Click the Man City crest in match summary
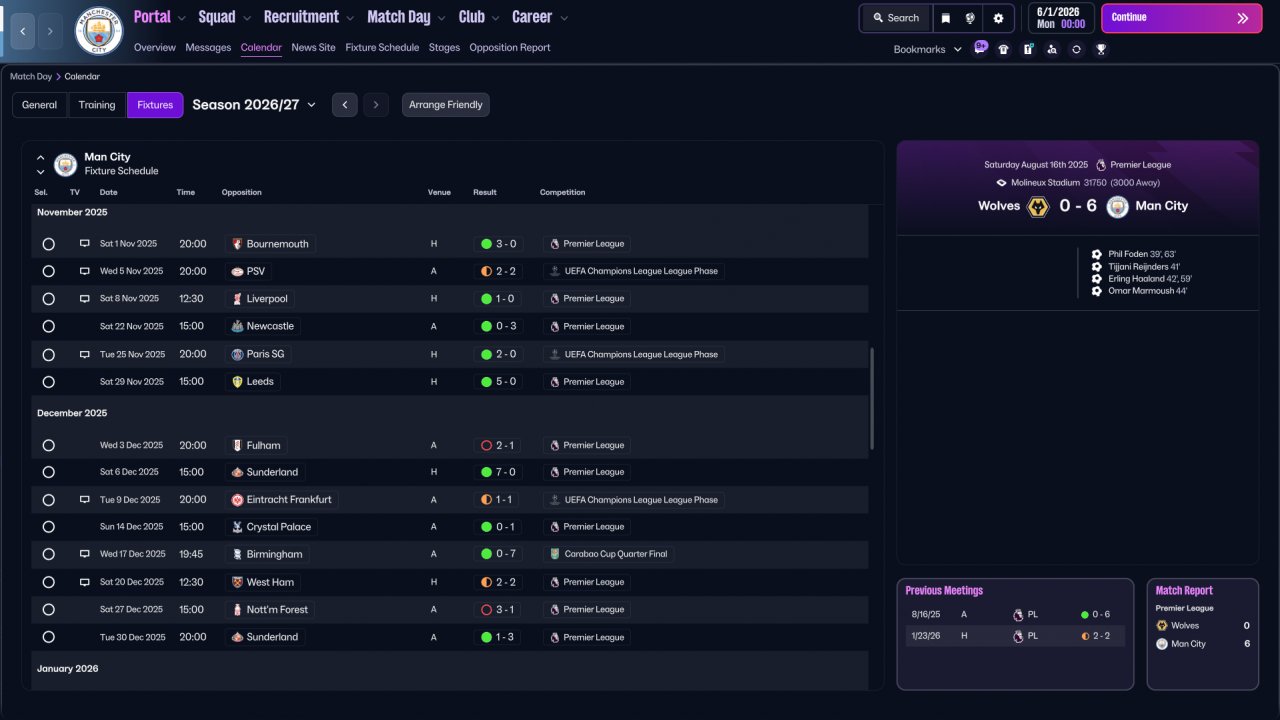The image size is (1280, 720). click(1118, 207)
